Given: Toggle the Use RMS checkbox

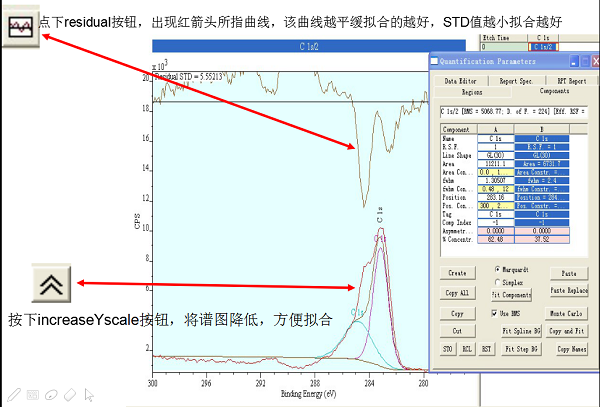Looking at the screenshot, I should point(495,313).
